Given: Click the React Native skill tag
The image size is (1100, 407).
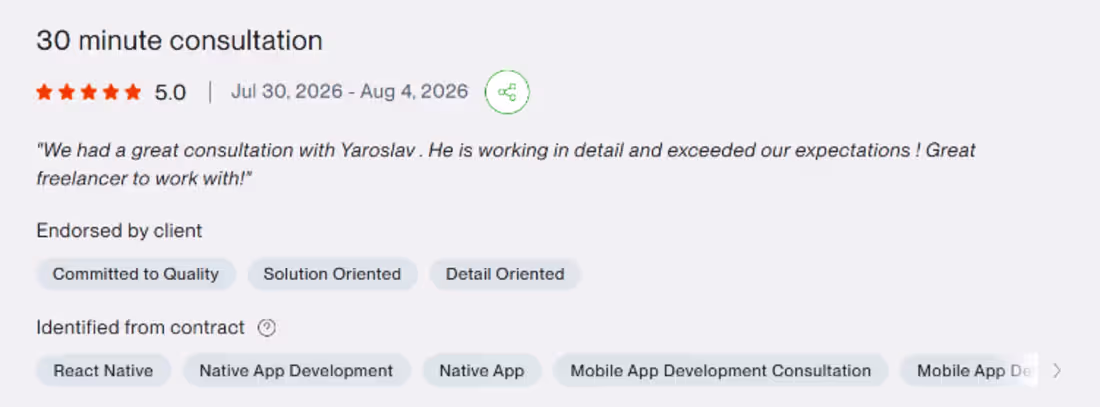Looking at the screenshot, I should 104,371.
